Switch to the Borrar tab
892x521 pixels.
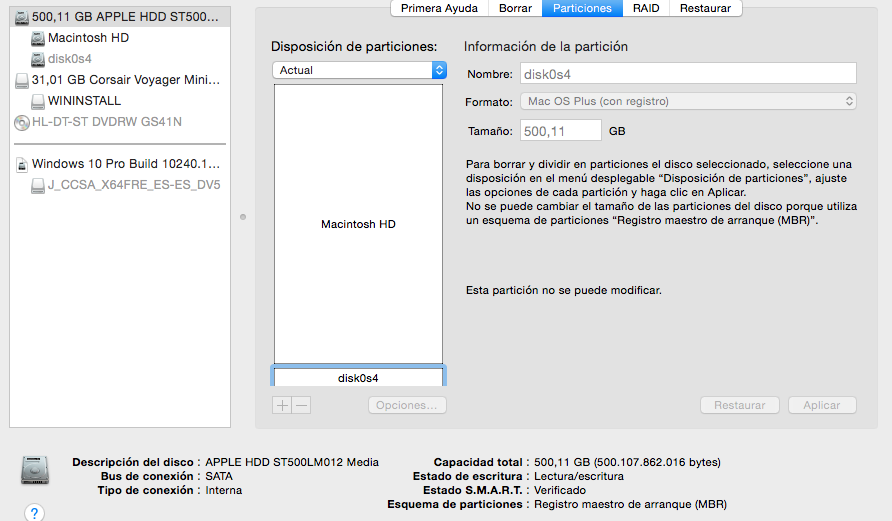pos(515,8)
